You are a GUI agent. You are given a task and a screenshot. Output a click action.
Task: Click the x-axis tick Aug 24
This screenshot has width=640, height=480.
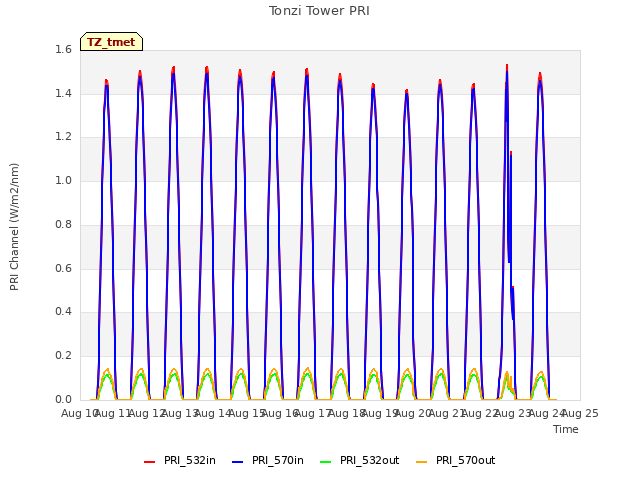(547, 413)
